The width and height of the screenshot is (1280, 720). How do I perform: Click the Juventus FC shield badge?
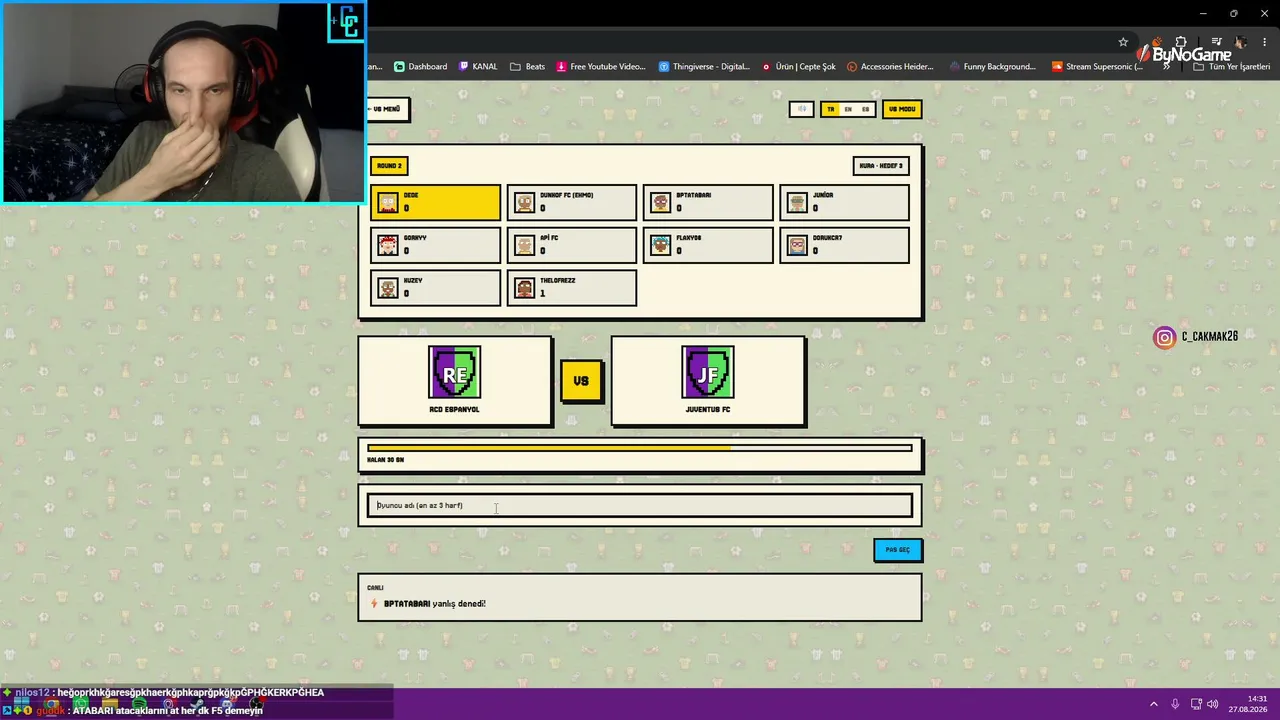(708, 372)
